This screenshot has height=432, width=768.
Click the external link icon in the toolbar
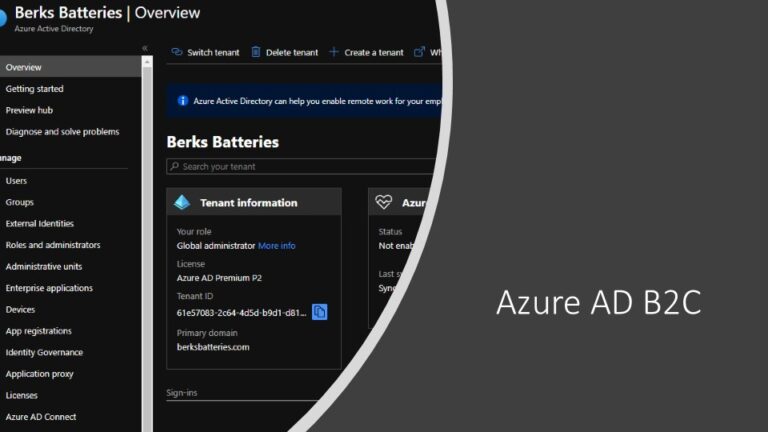tap(419, 52)
